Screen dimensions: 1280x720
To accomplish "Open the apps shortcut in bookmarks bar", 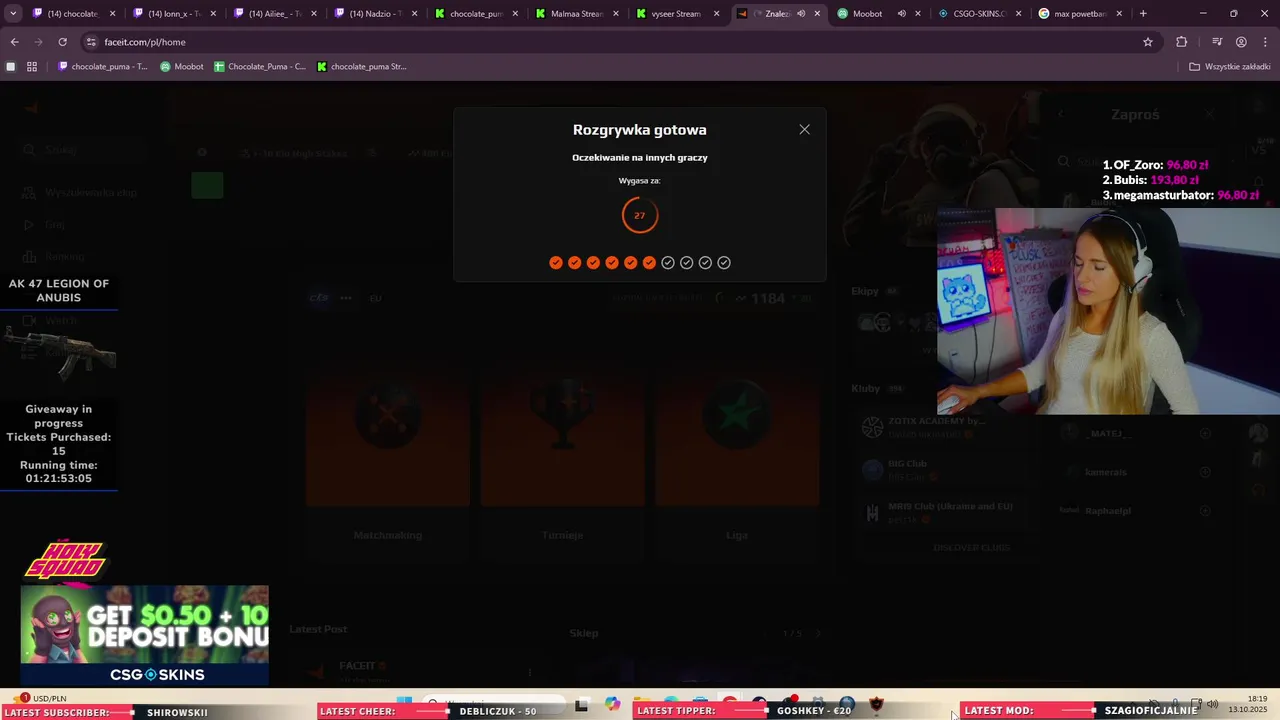I will (x=11, y=67).
